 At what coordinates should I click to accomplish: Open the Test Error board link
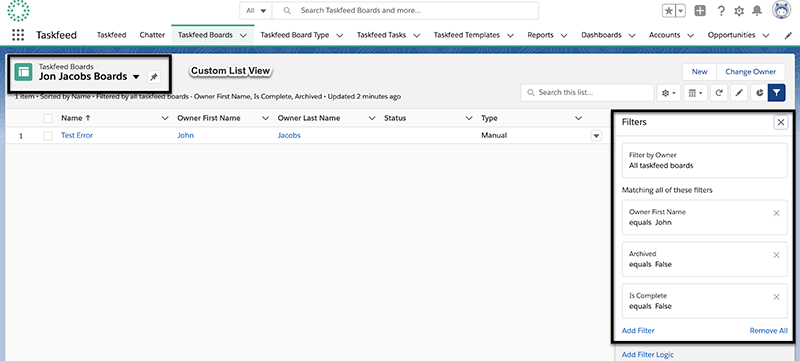click(x=77, y=136)
